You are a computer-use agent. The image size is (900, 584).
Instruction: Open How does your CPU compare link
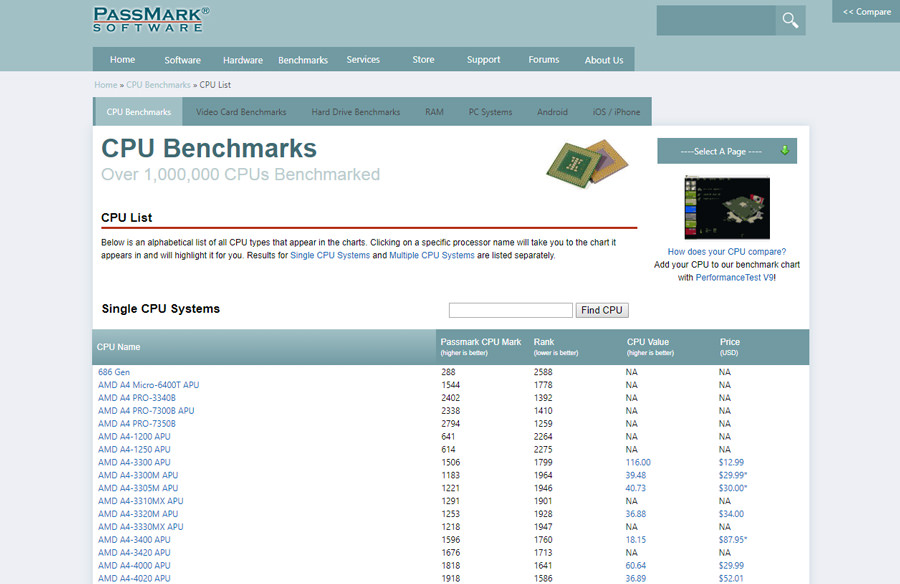727,252
